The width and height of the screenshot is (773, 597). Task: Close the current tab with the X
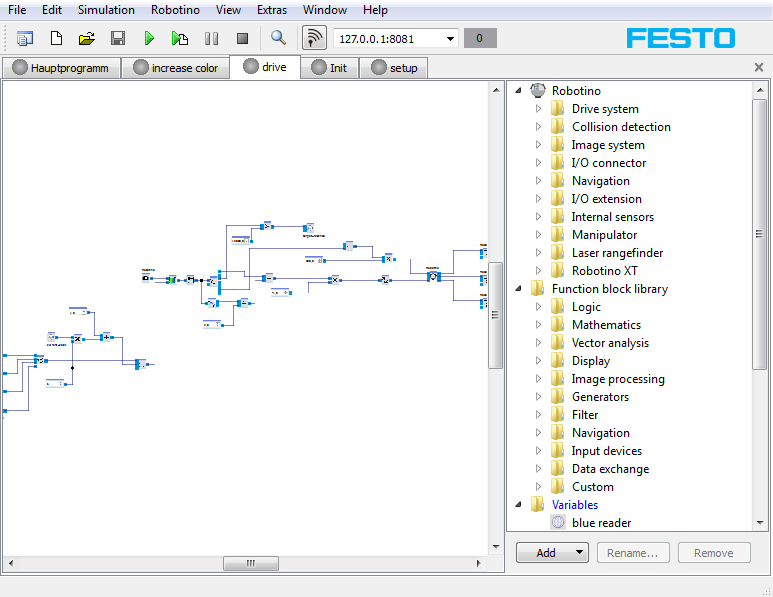(x=759, y=67)
